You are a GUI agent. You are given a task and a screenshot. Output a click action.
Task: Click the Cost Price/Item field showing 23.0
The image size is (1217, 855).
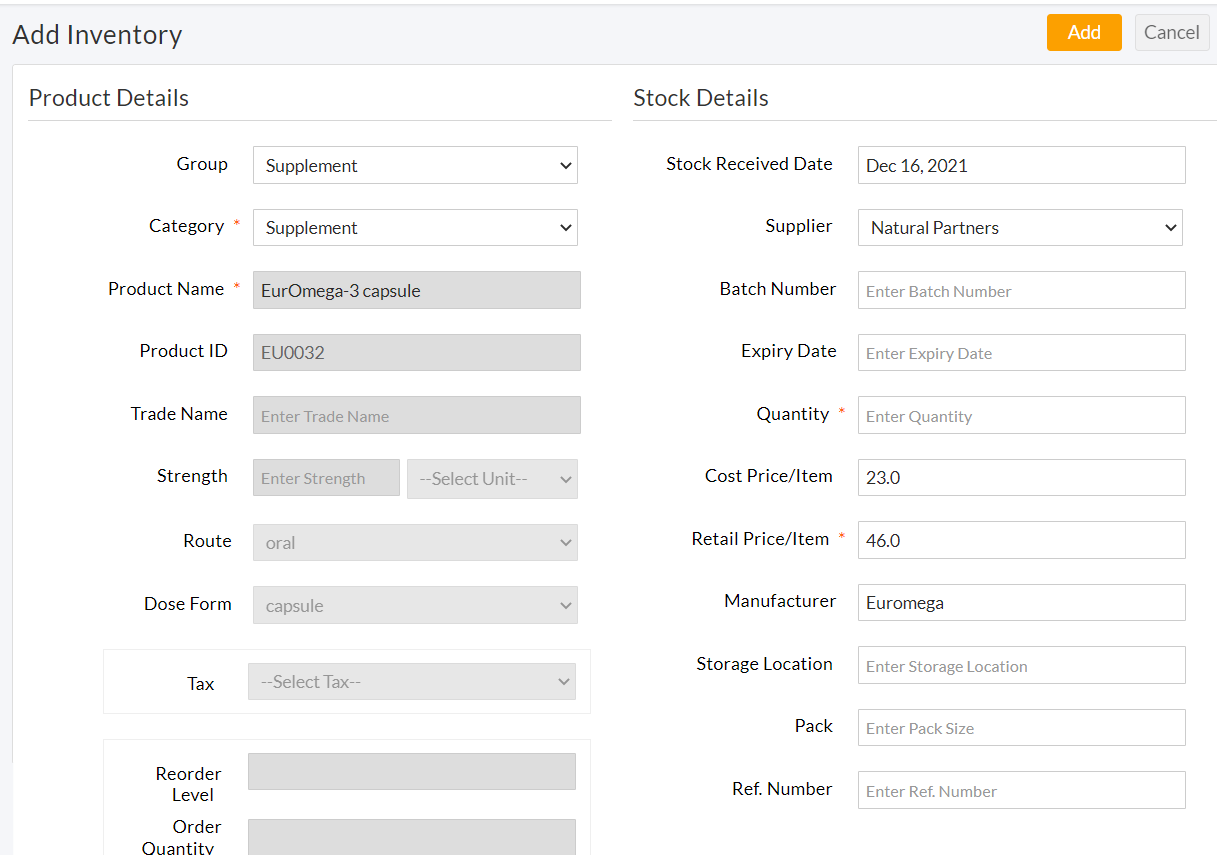click(1020, 477)
